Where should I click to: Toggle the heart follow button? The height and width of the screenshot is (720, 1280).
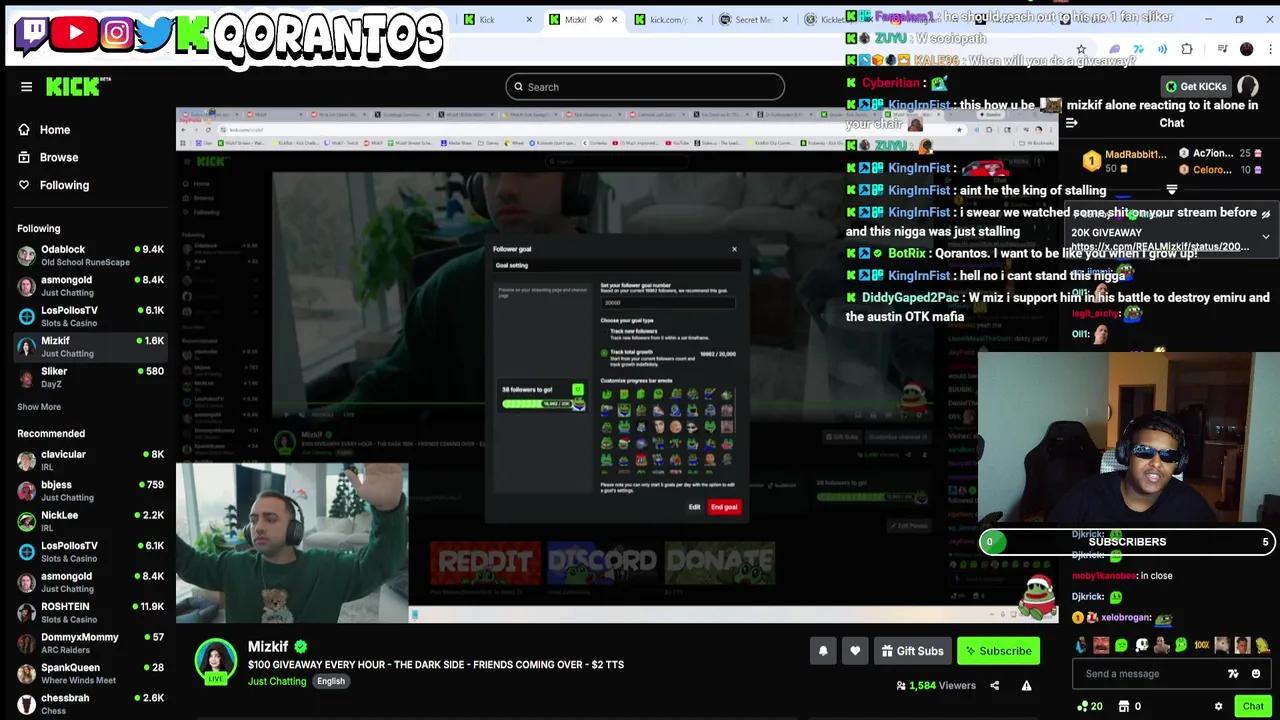click(x=855, y=651)
